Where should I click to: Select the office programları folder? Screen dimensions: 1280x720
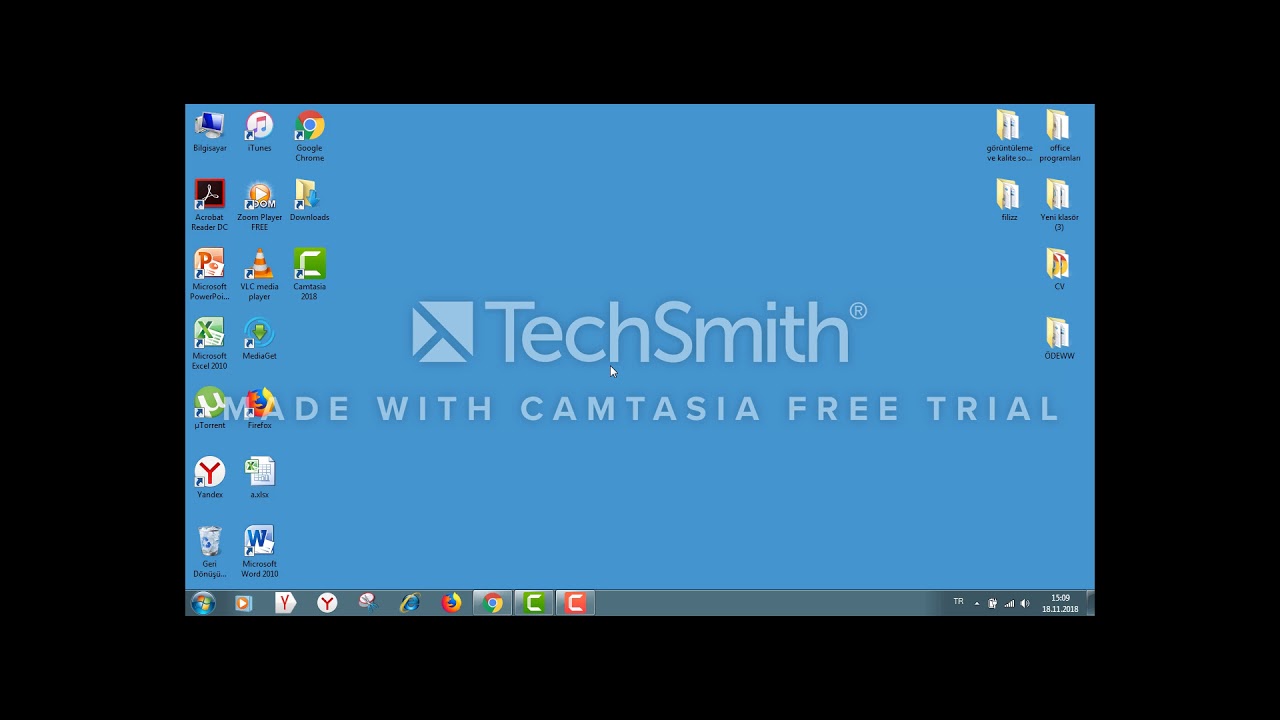coord(1059,136)
